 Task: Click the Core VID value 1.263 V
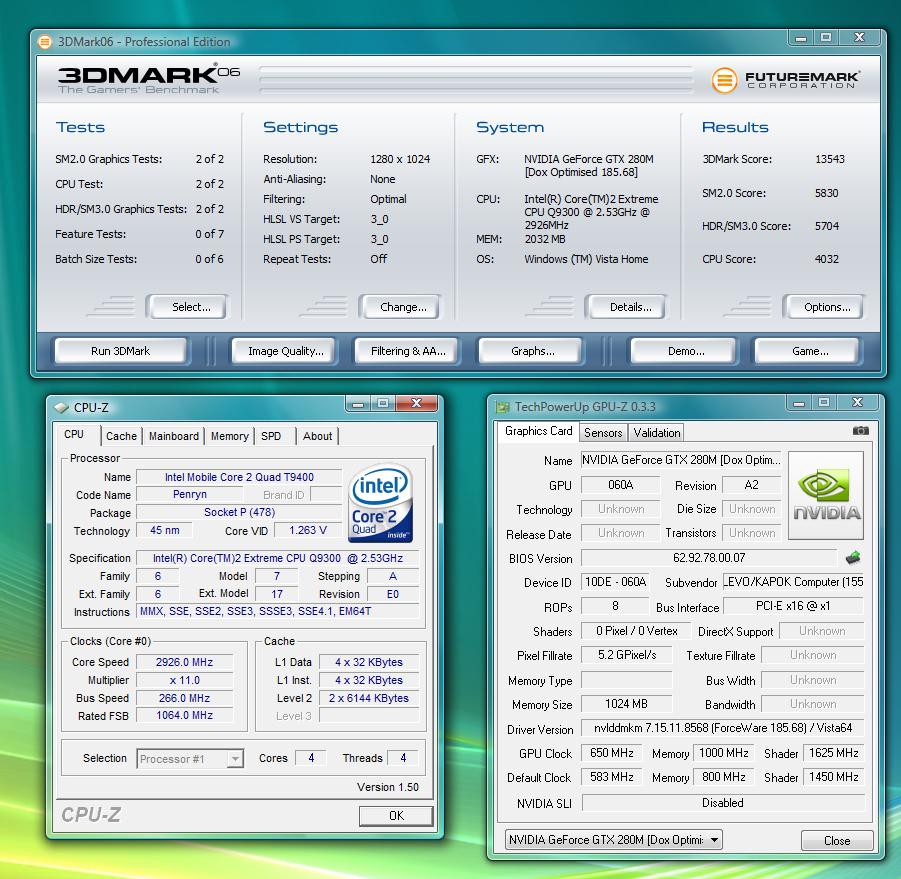click(308, 530)
